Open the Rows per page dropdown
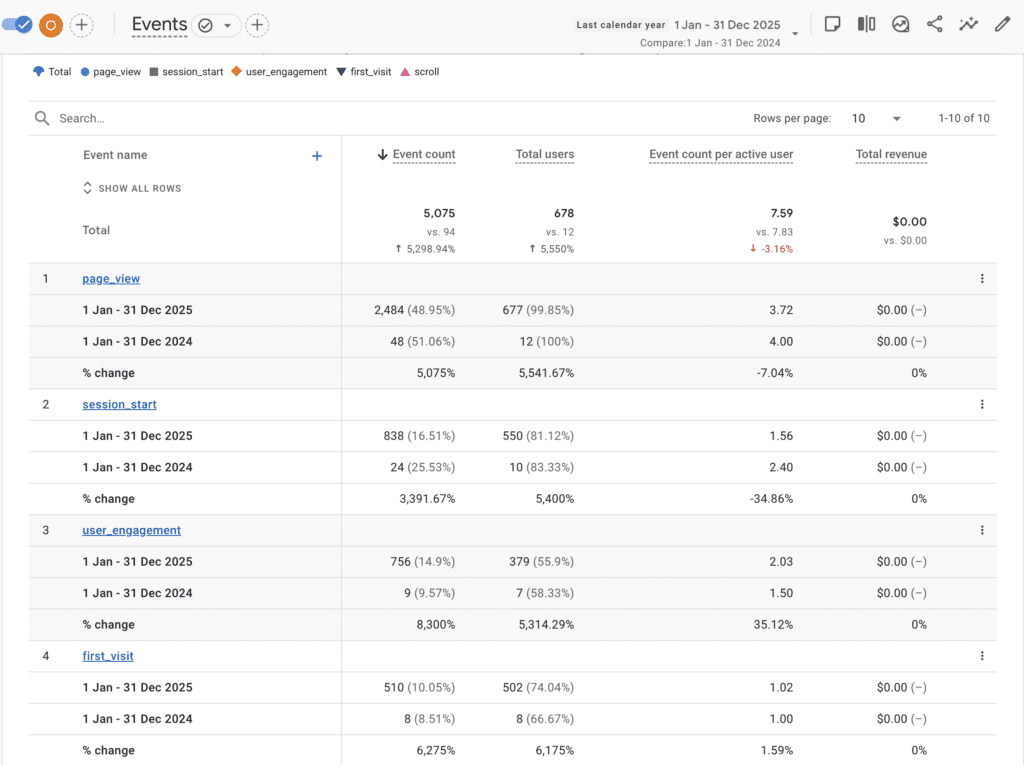The image size is (1024, 765). [876, 118]
